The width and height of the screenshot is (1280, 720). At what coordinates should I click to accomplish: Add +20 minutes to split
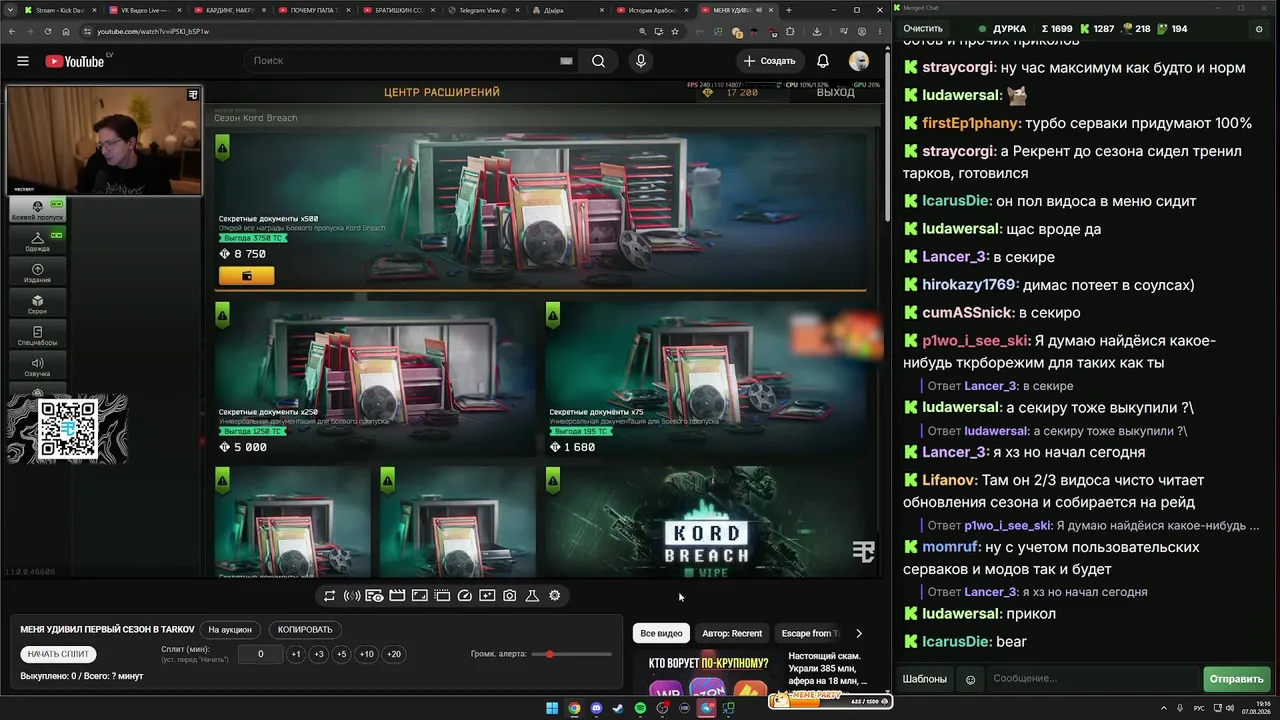click(394, 654)
